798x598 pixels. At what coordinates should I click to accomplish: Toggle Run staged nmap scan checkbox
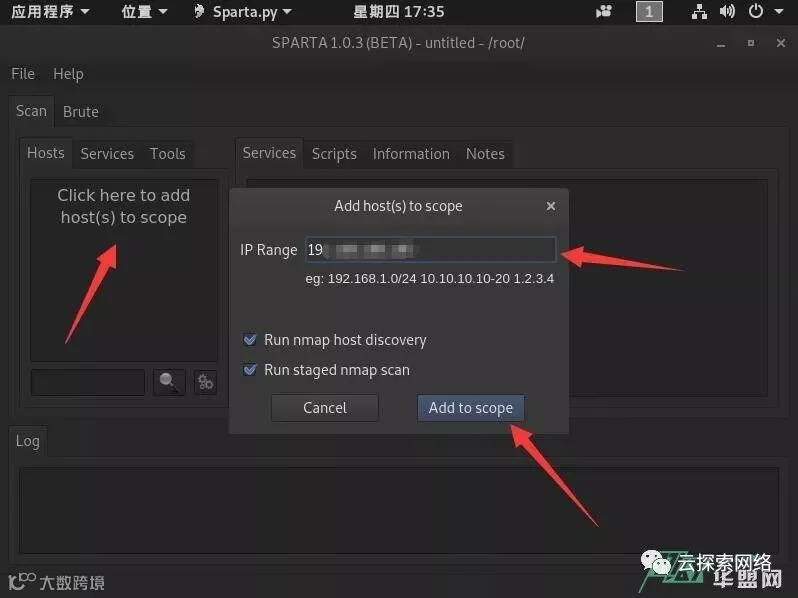[250, 369]
